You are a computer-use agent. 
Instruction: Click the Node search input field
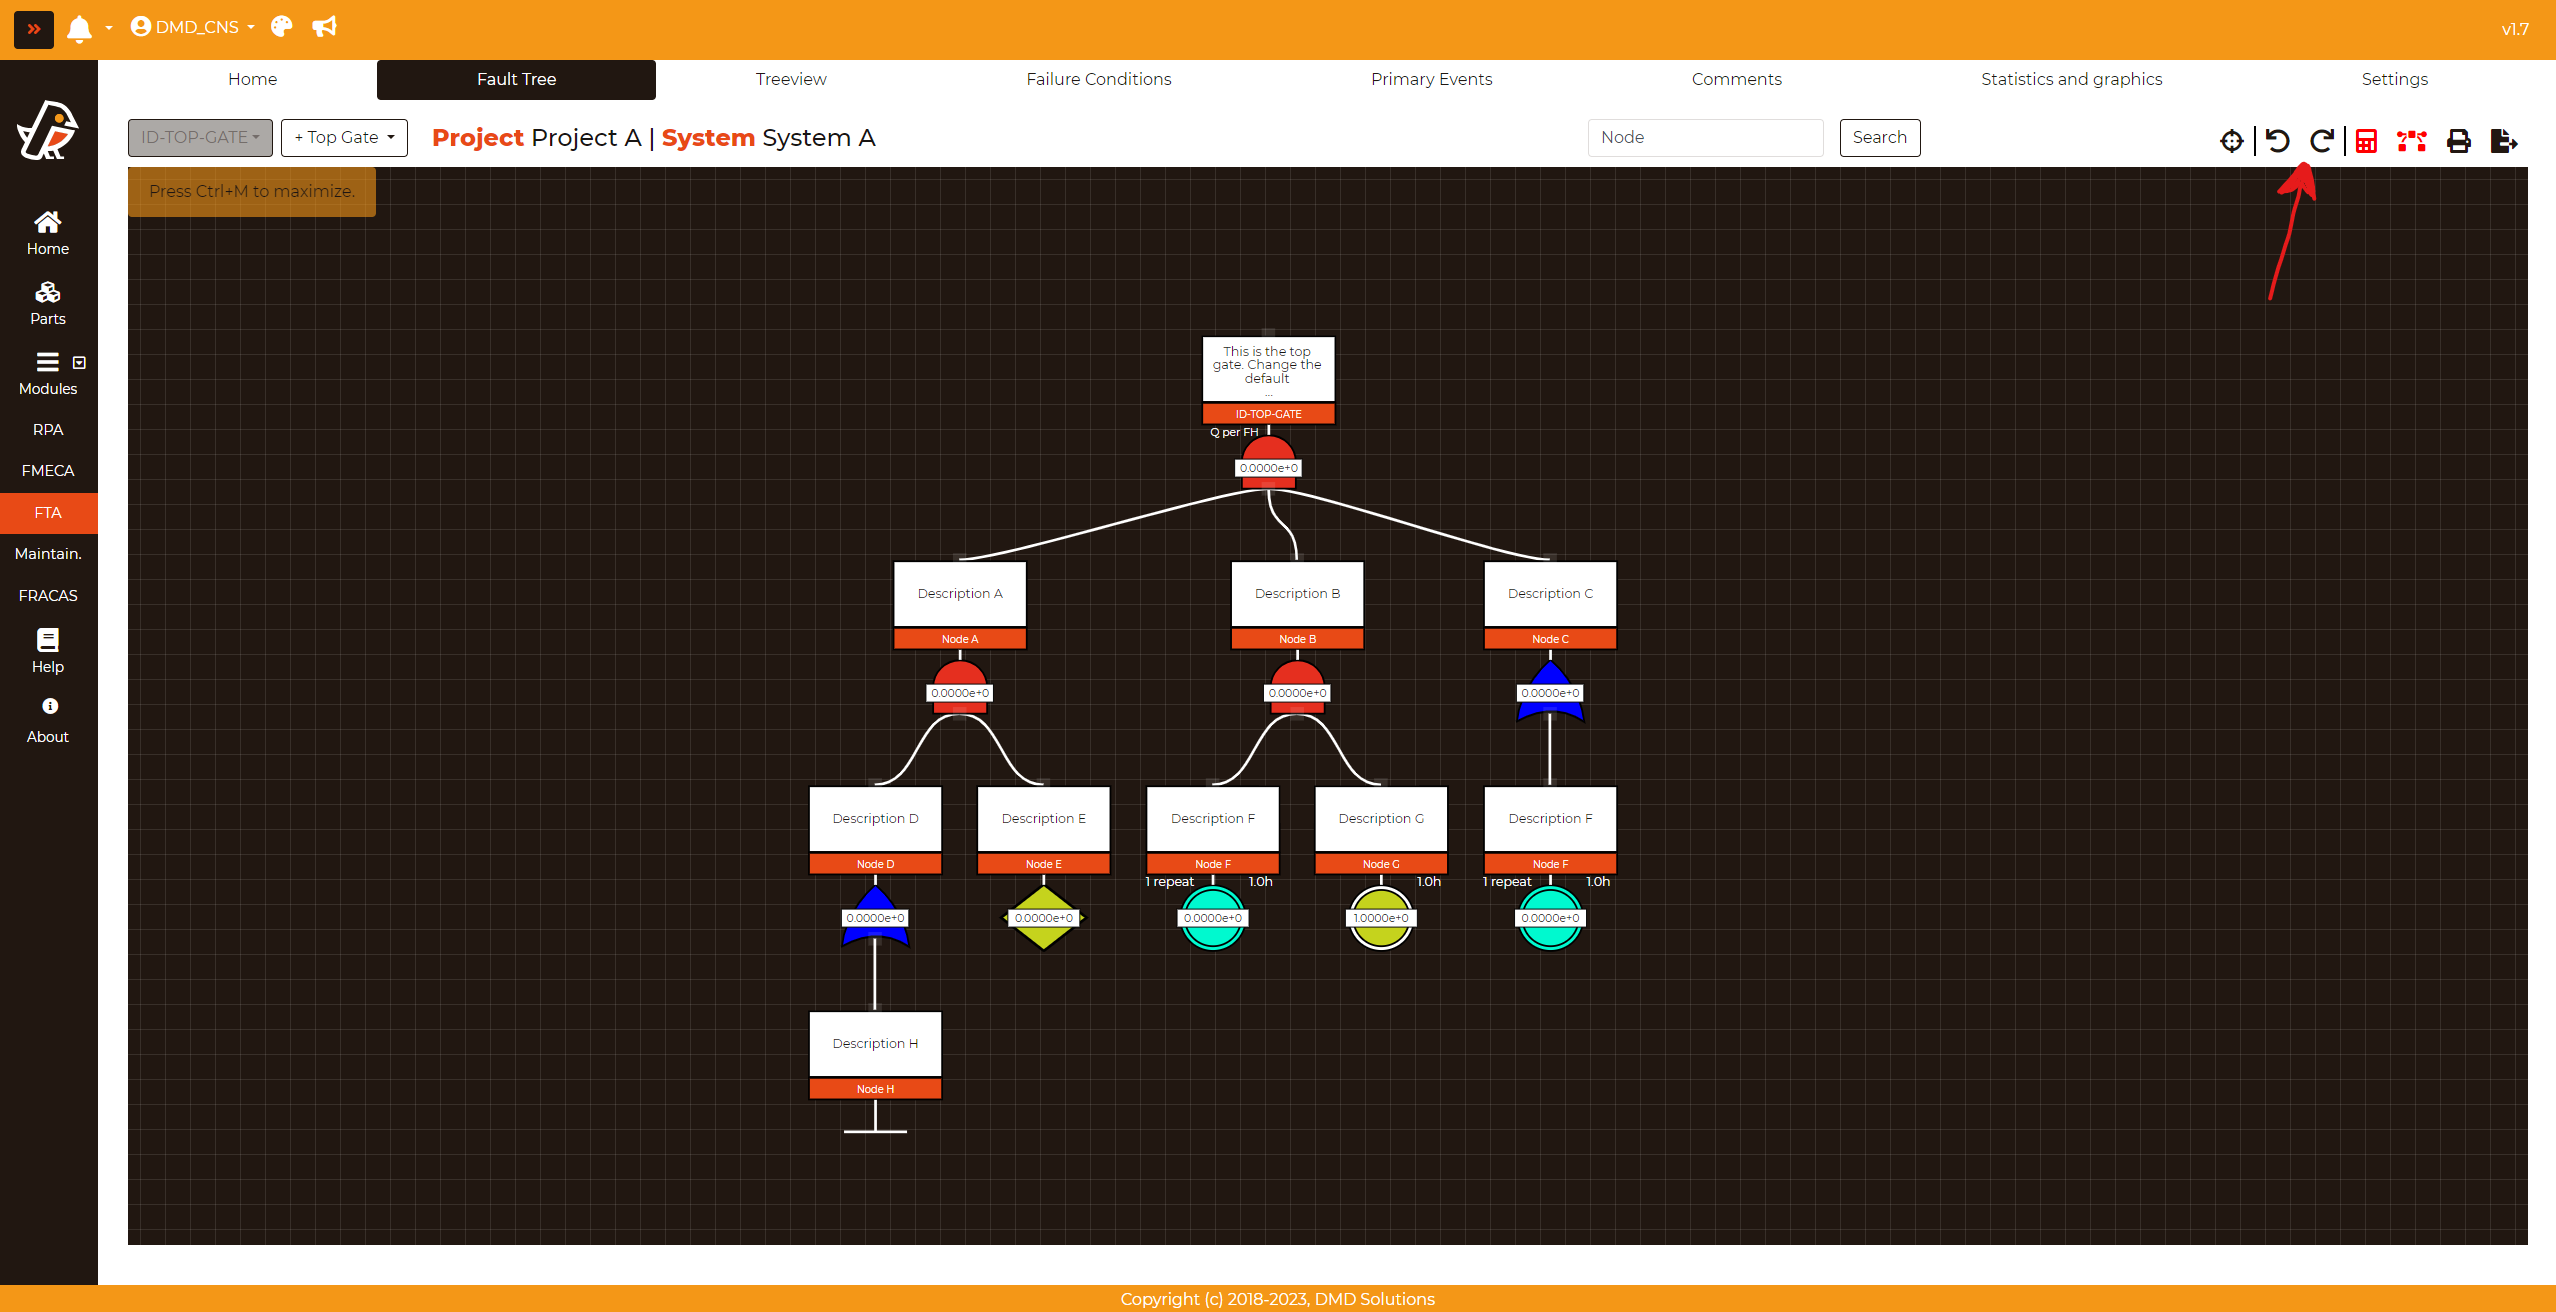1705,137
